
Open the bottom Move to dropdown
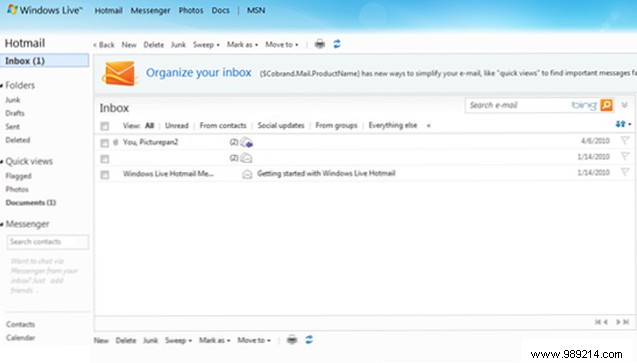tap(254, 340)
